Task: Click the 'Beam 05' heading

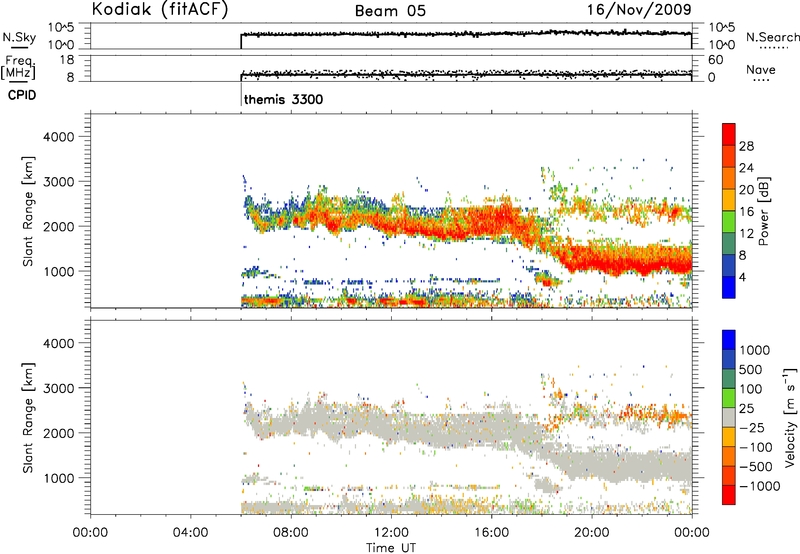Action: tap(390, 11)
